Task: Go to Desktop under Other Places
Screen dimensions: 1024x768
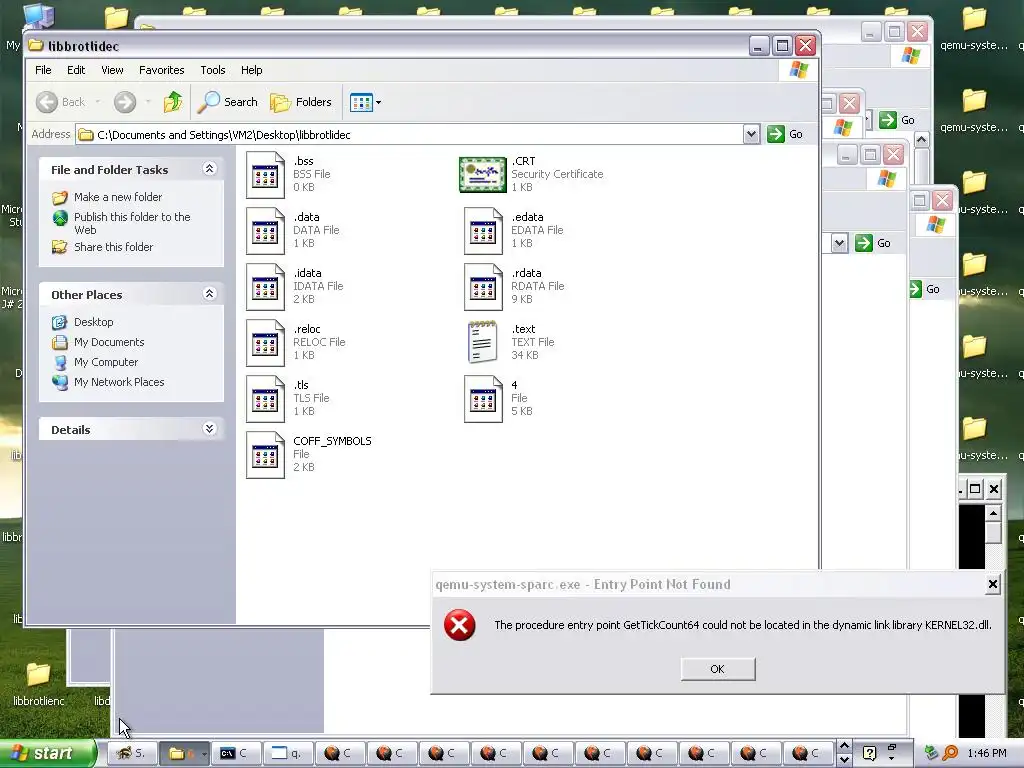Action: (93, 322)
